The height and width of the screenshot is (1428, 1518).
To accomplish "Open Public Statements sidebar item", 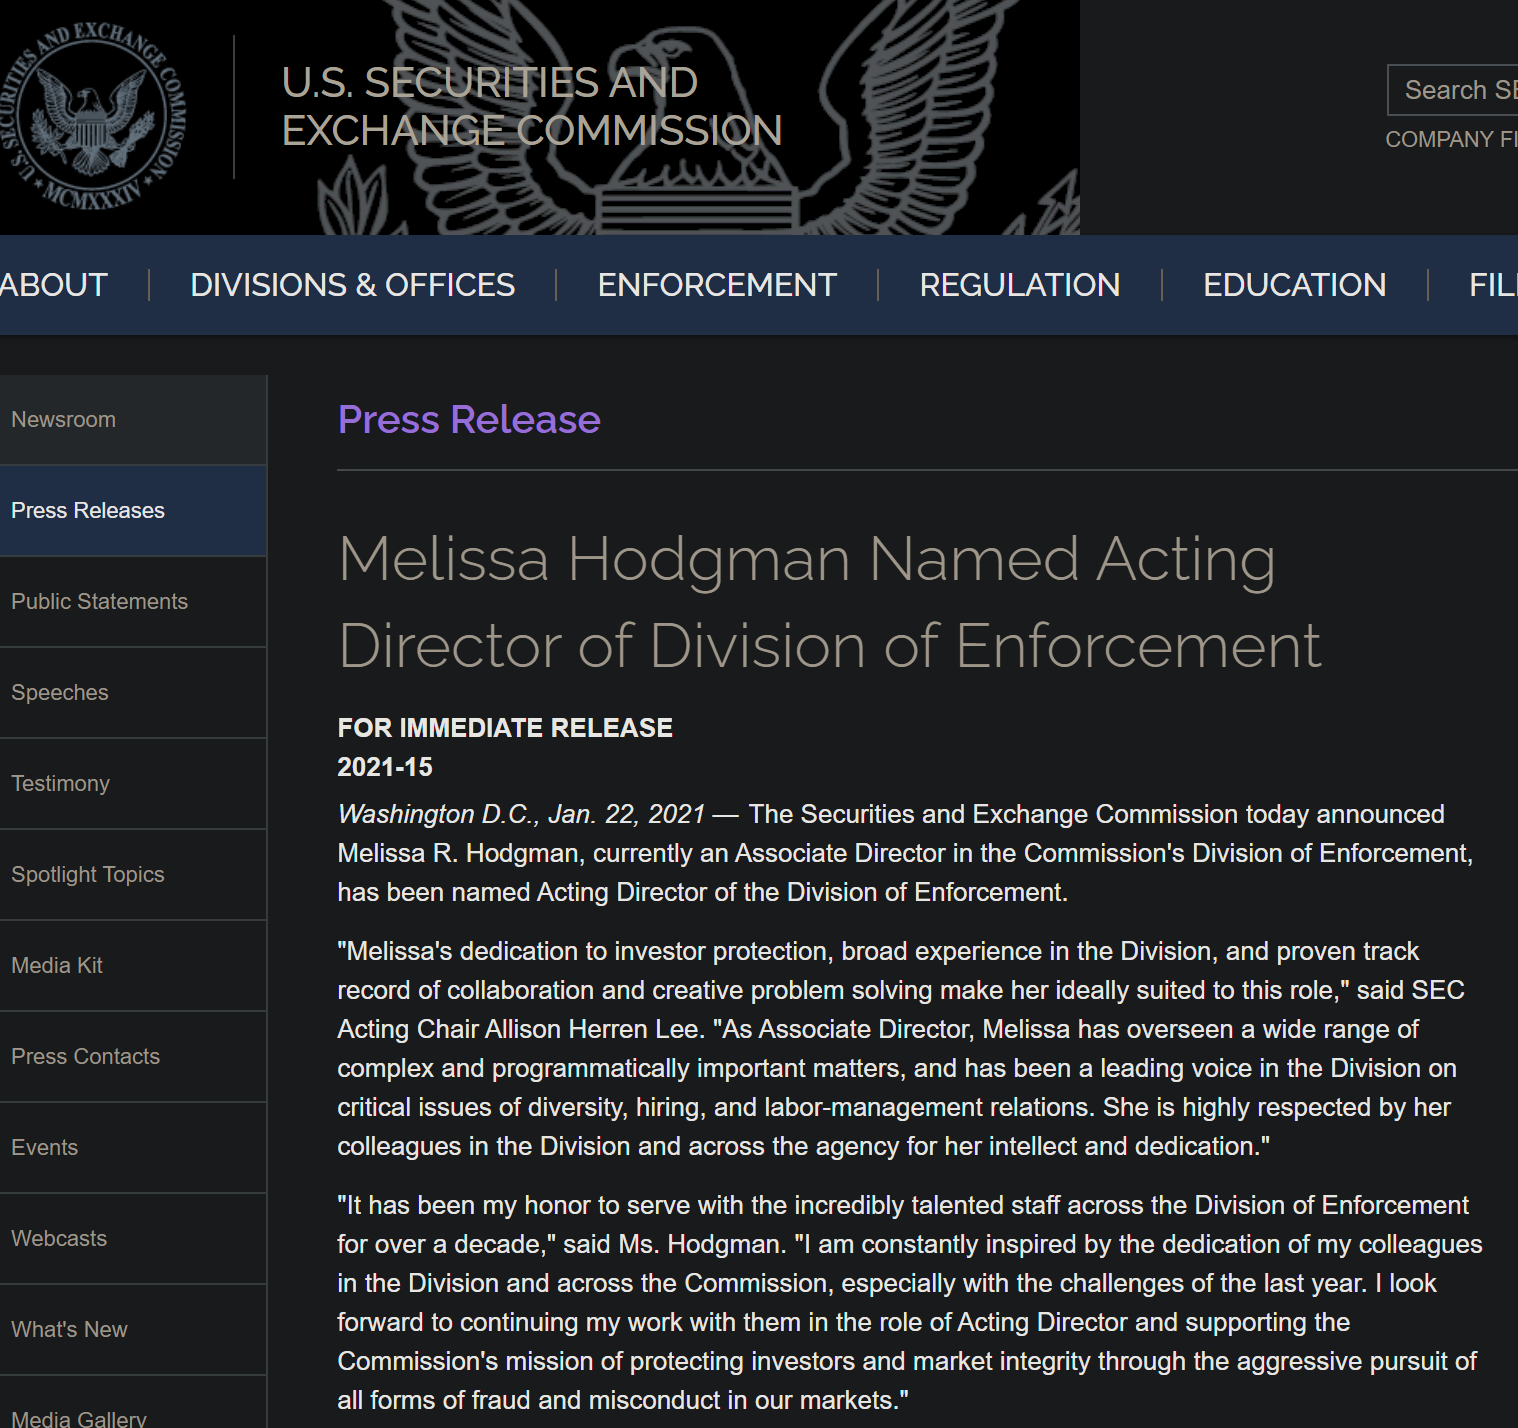I will coord(133,602).
